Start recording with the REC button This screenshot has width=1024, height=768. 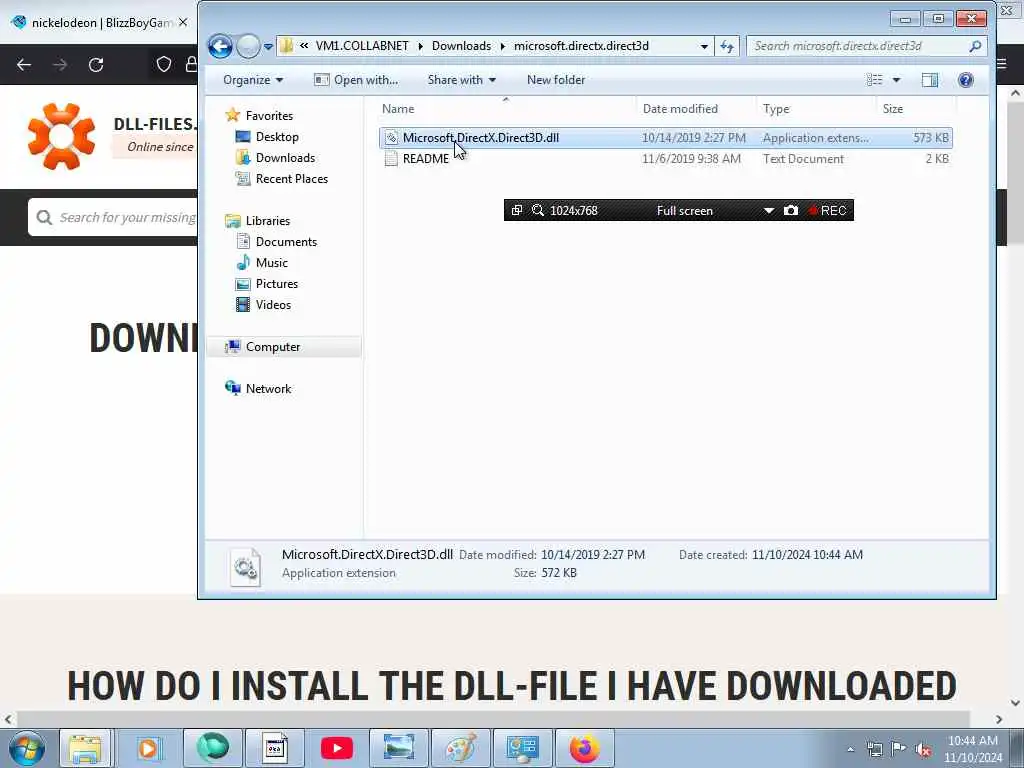click(x=827, y=210)
